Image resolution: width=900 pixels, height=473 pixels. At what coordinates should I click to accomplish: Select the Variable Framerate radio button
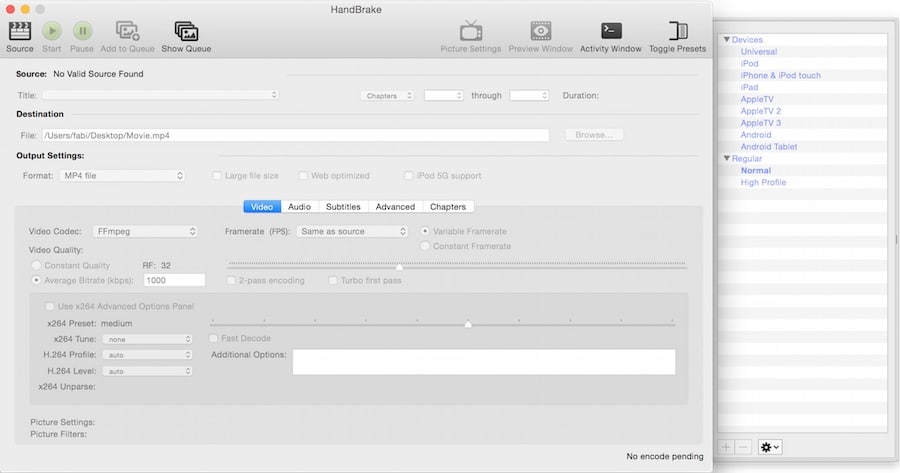click(x=425, y=231)
